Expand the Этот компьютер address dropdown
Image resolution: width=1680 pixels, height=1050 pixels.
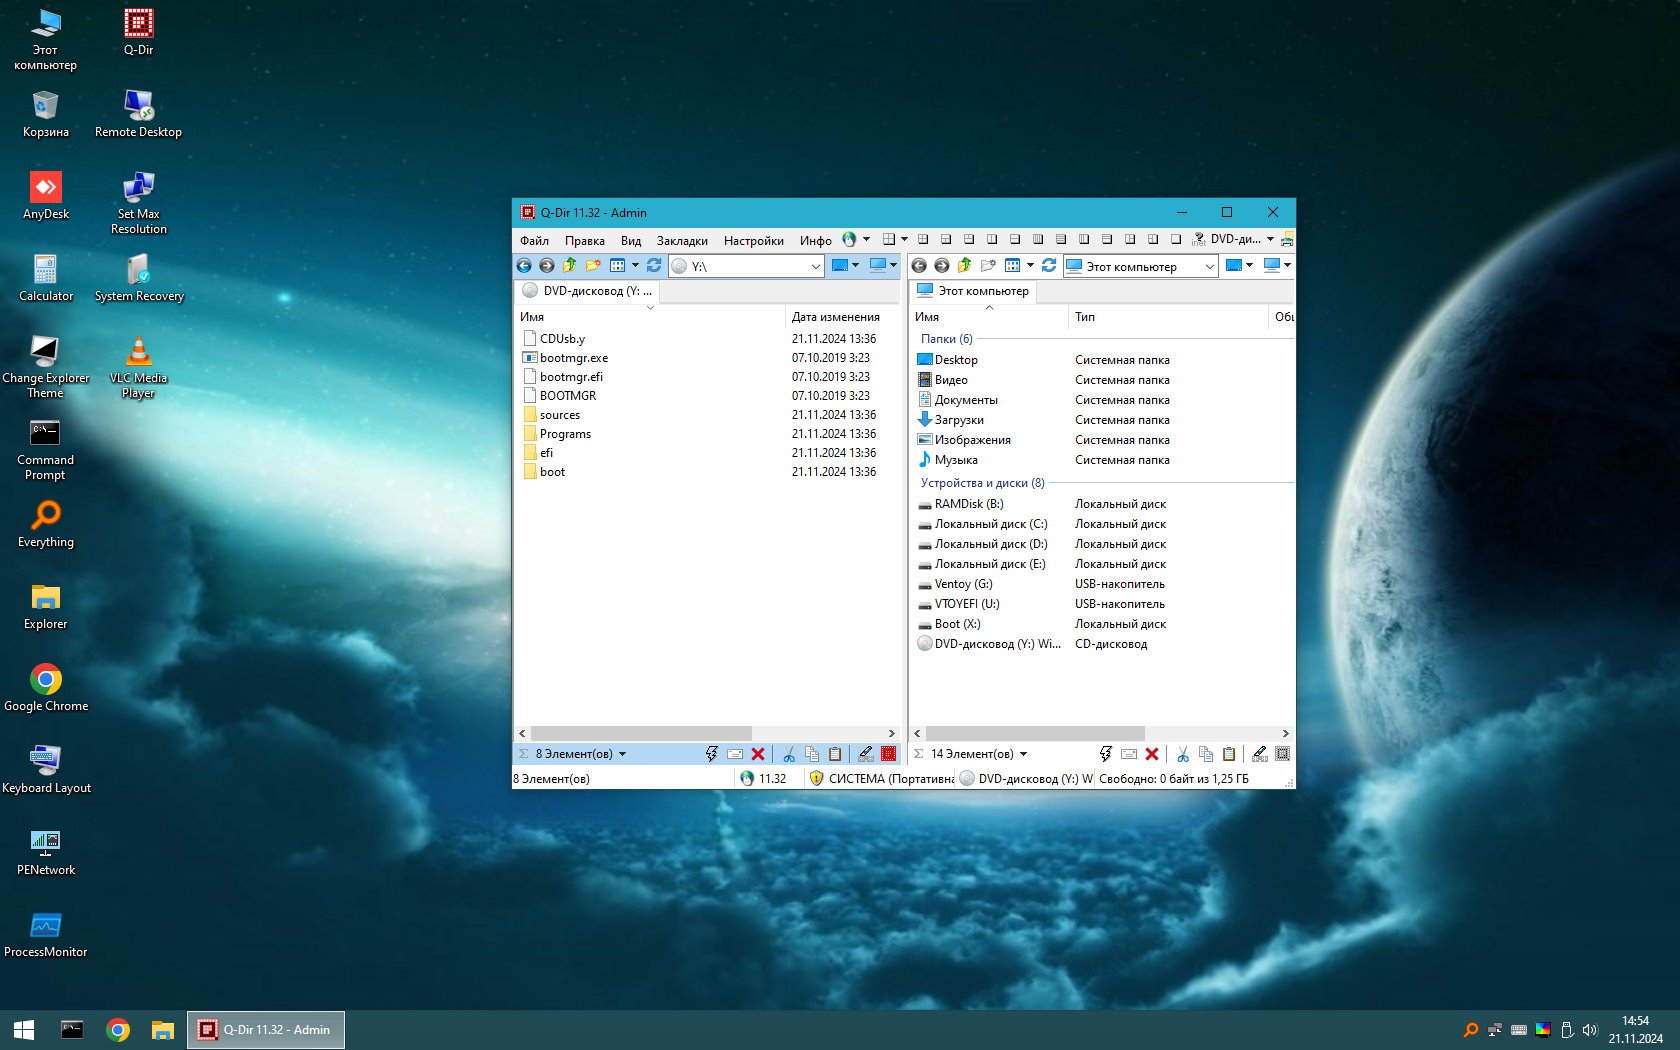point(1209,267)
